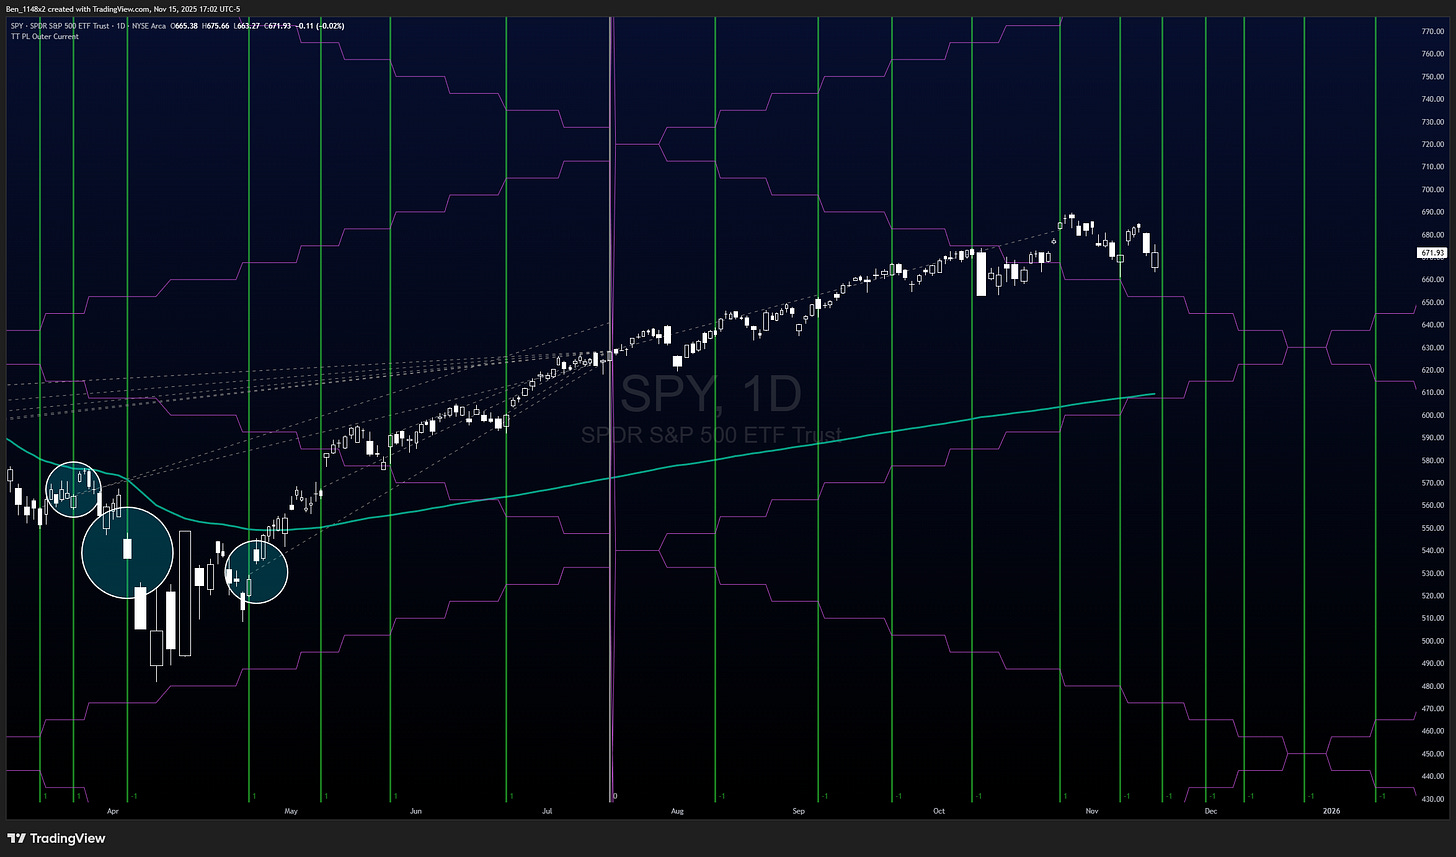The image size is (1456, 857).
Task: Click the 430.00 price axis label
Action: click(x=1432, y=799)
